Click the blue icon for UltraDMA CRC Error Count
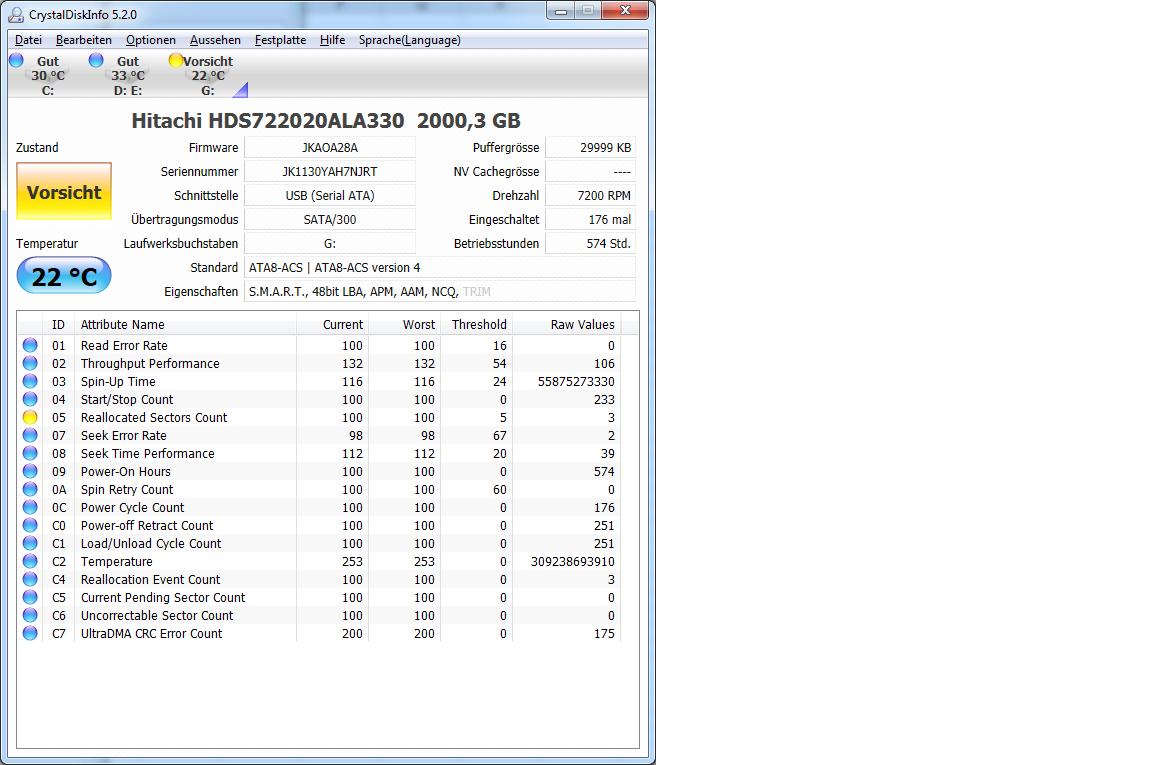The image size is (1152, 765). point(30,633)
